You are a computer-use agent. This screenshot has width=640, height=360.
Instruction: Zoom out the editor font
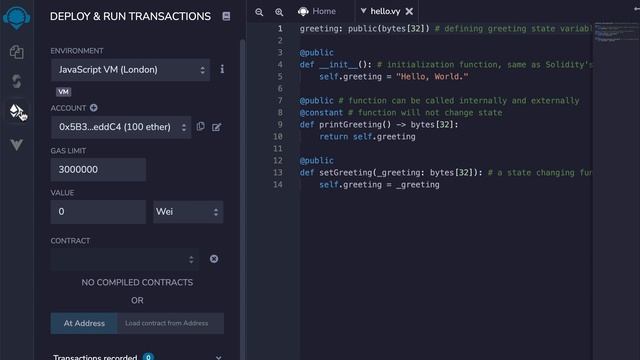[259, 12]
